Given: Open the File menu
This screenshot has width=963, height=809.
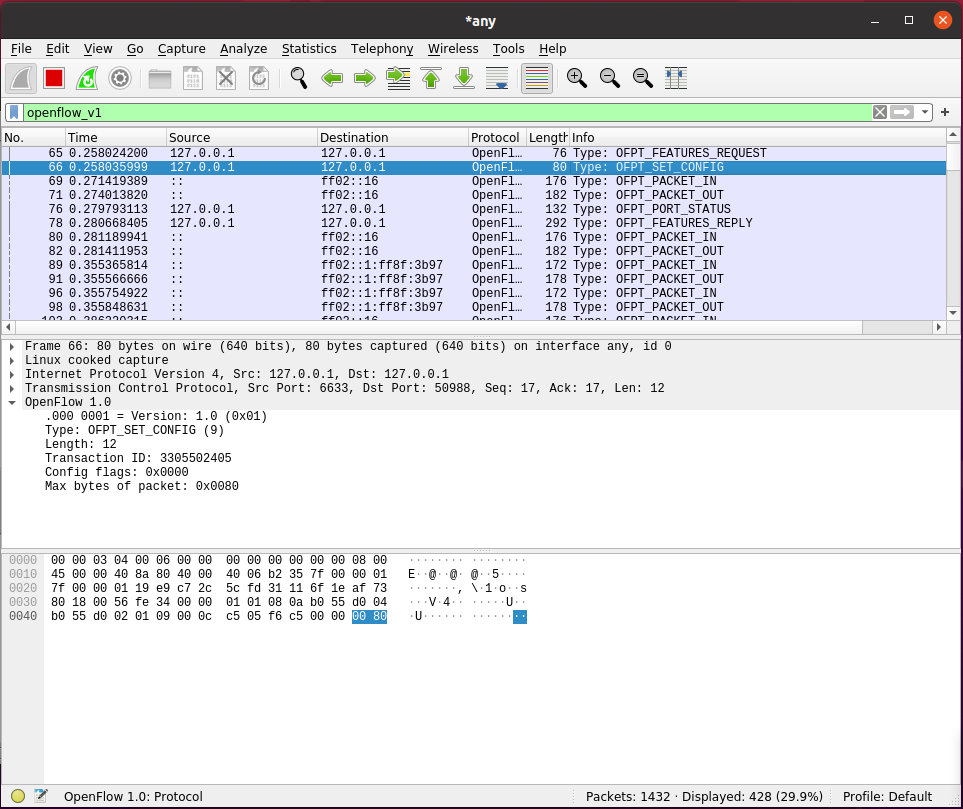Looking at the screenshot, I should coord(21,49).
